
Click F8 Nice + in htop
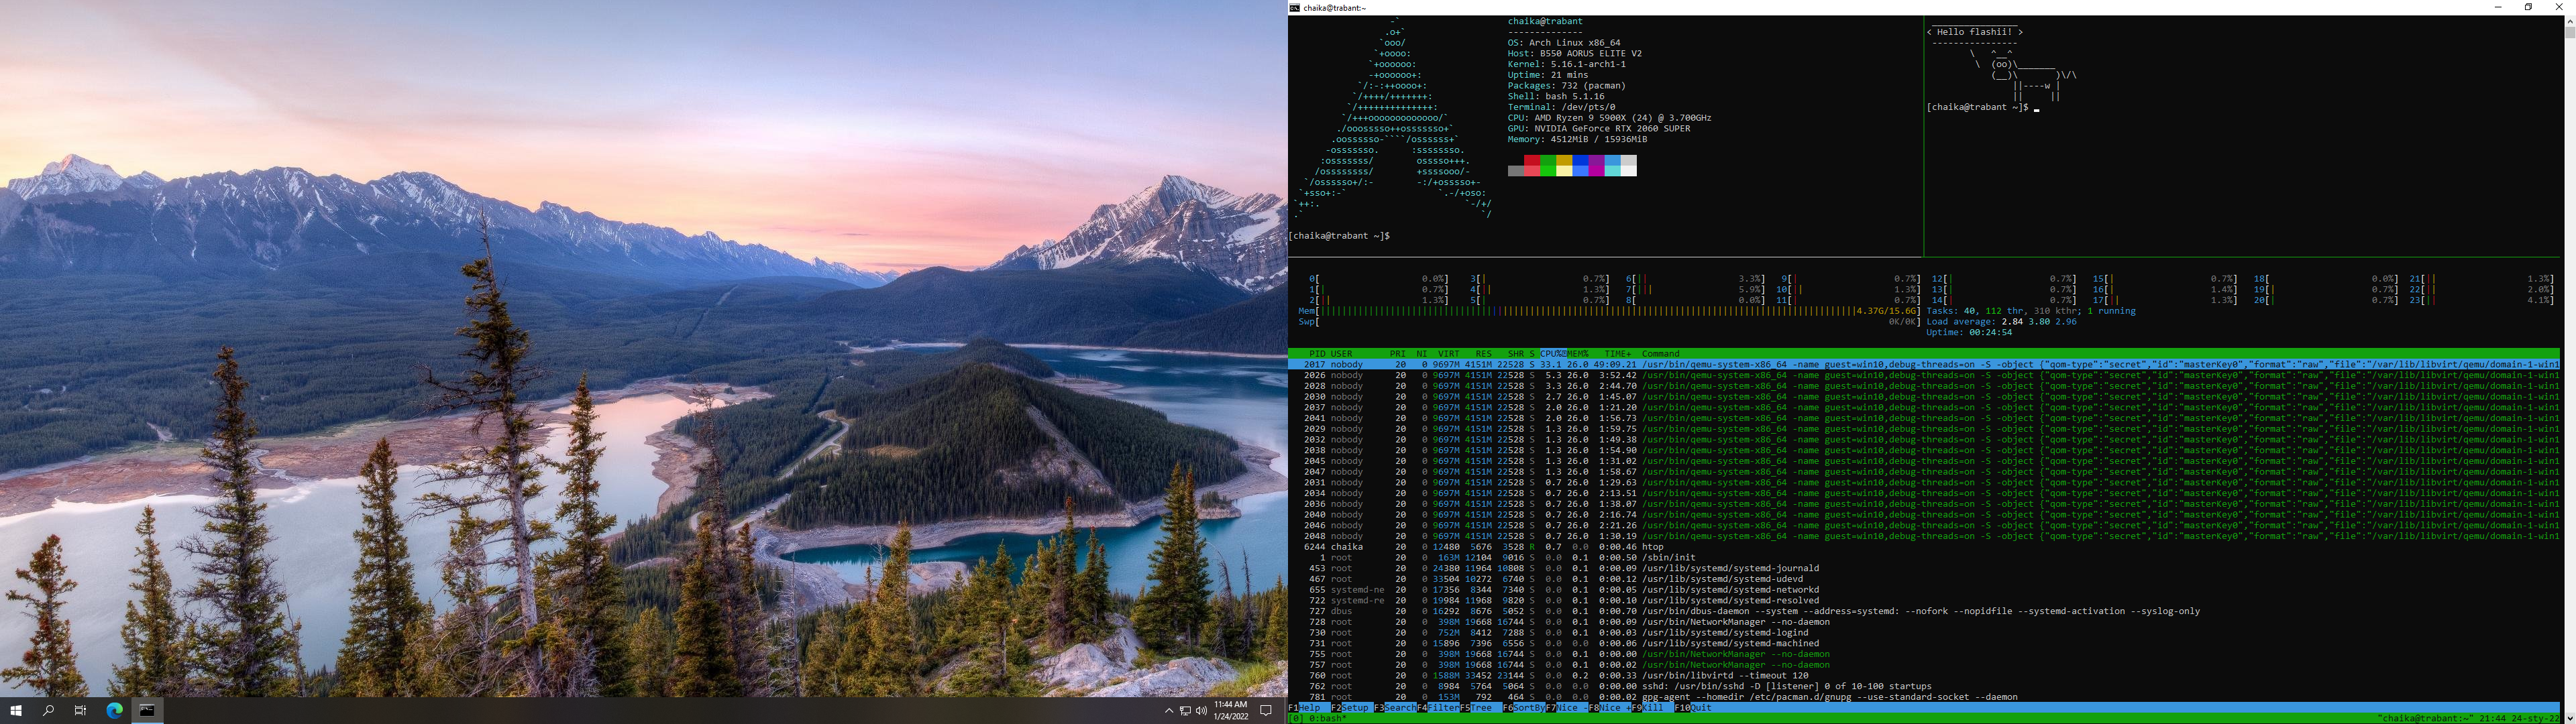click(1610, 708)
